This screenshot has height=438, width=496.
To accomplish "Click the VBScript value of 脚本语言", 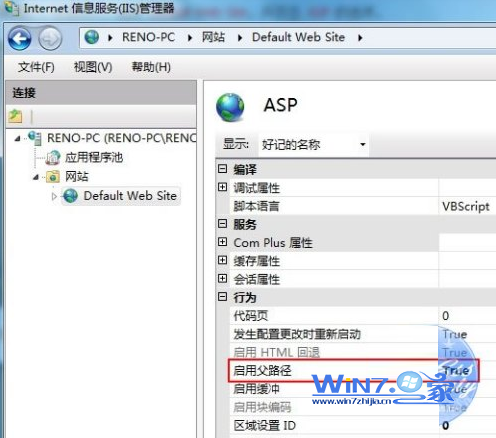I will click(x=466, y=206).
